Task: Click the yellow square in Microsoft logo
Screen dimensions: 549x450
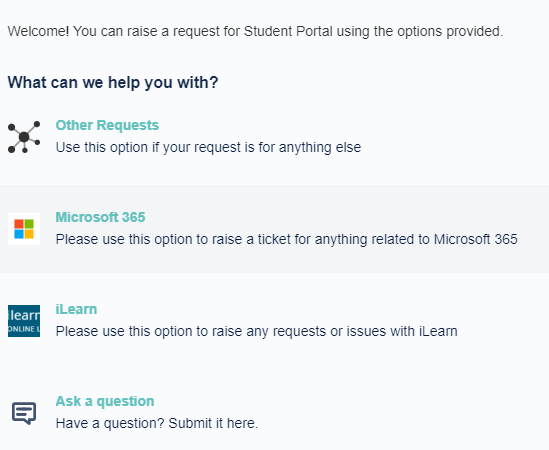Action: tap(29, 234)
